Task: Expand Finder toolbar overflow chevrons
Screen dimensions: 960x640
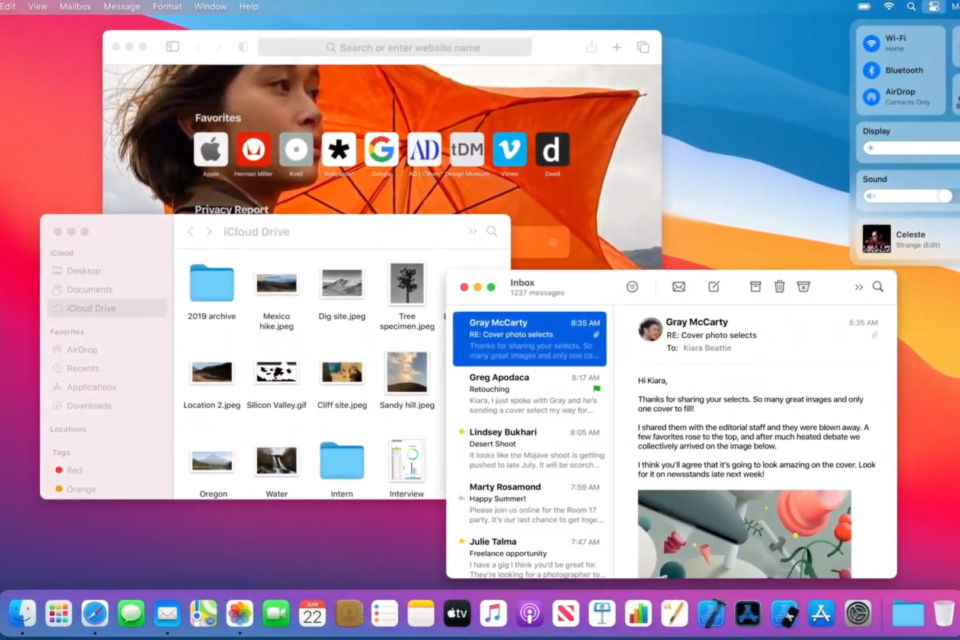Action: pyautogui.click(x=473, y=231)
